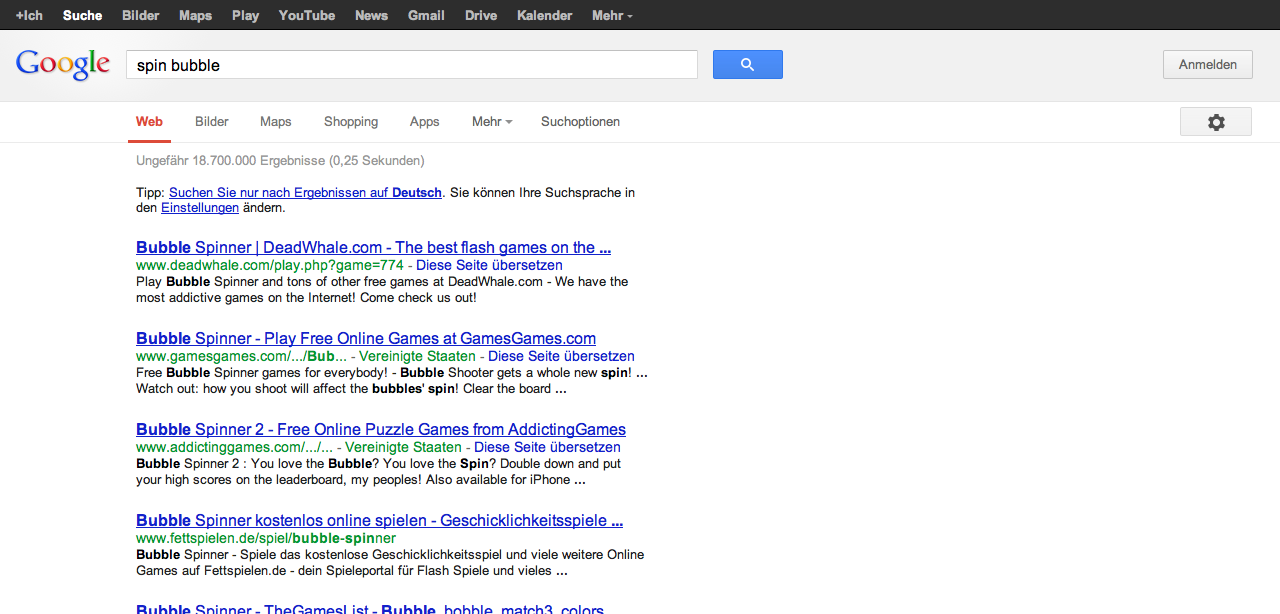Open the Suchoptionen search tools

coord(580,122)
